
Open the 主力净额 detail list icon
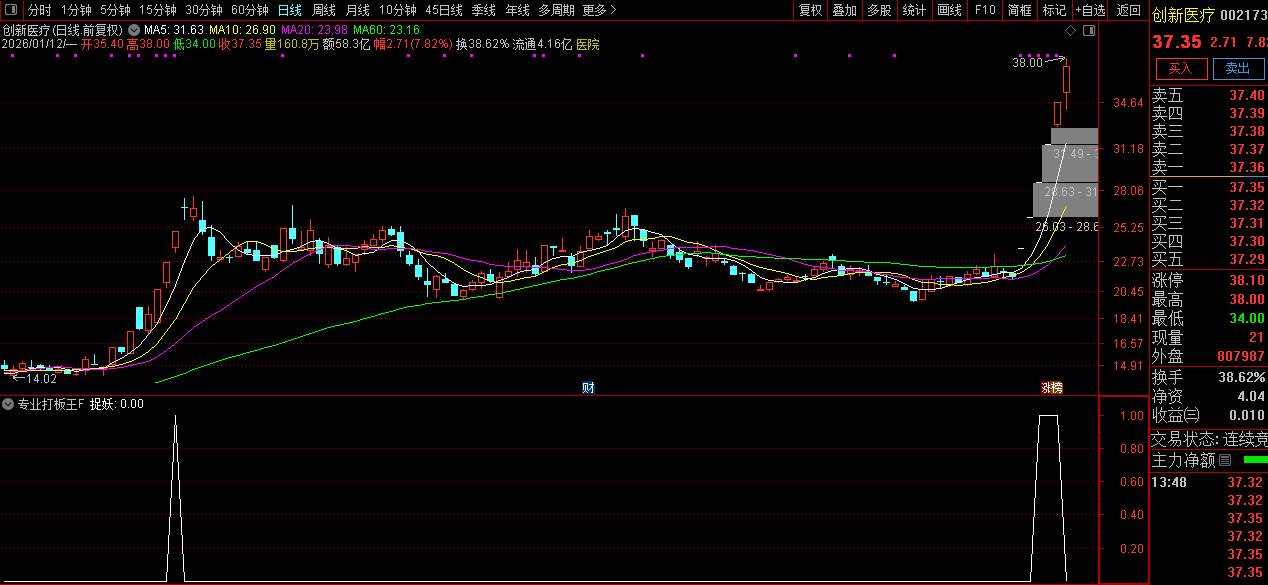pyautogui.click(x=1225, y=461)
